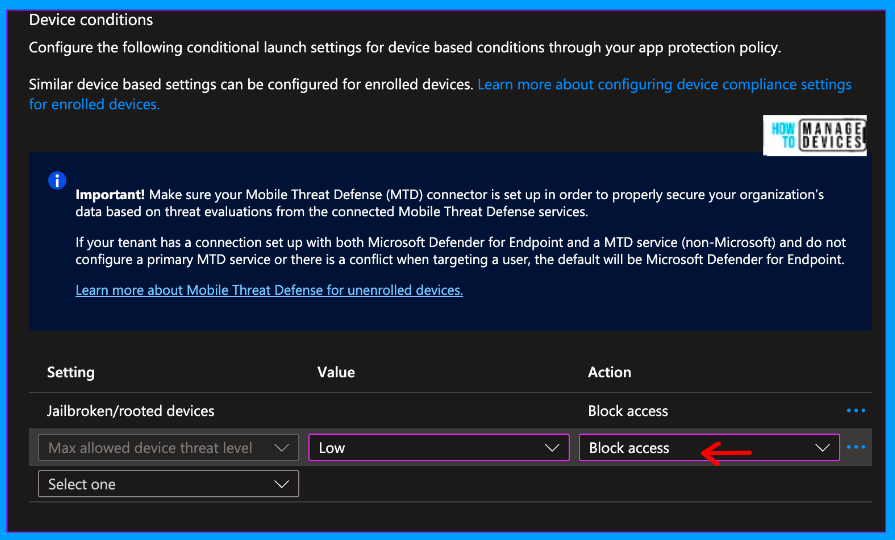895x540 pixels.
Task: Click the Important! bold text
Action: (110, 195)
